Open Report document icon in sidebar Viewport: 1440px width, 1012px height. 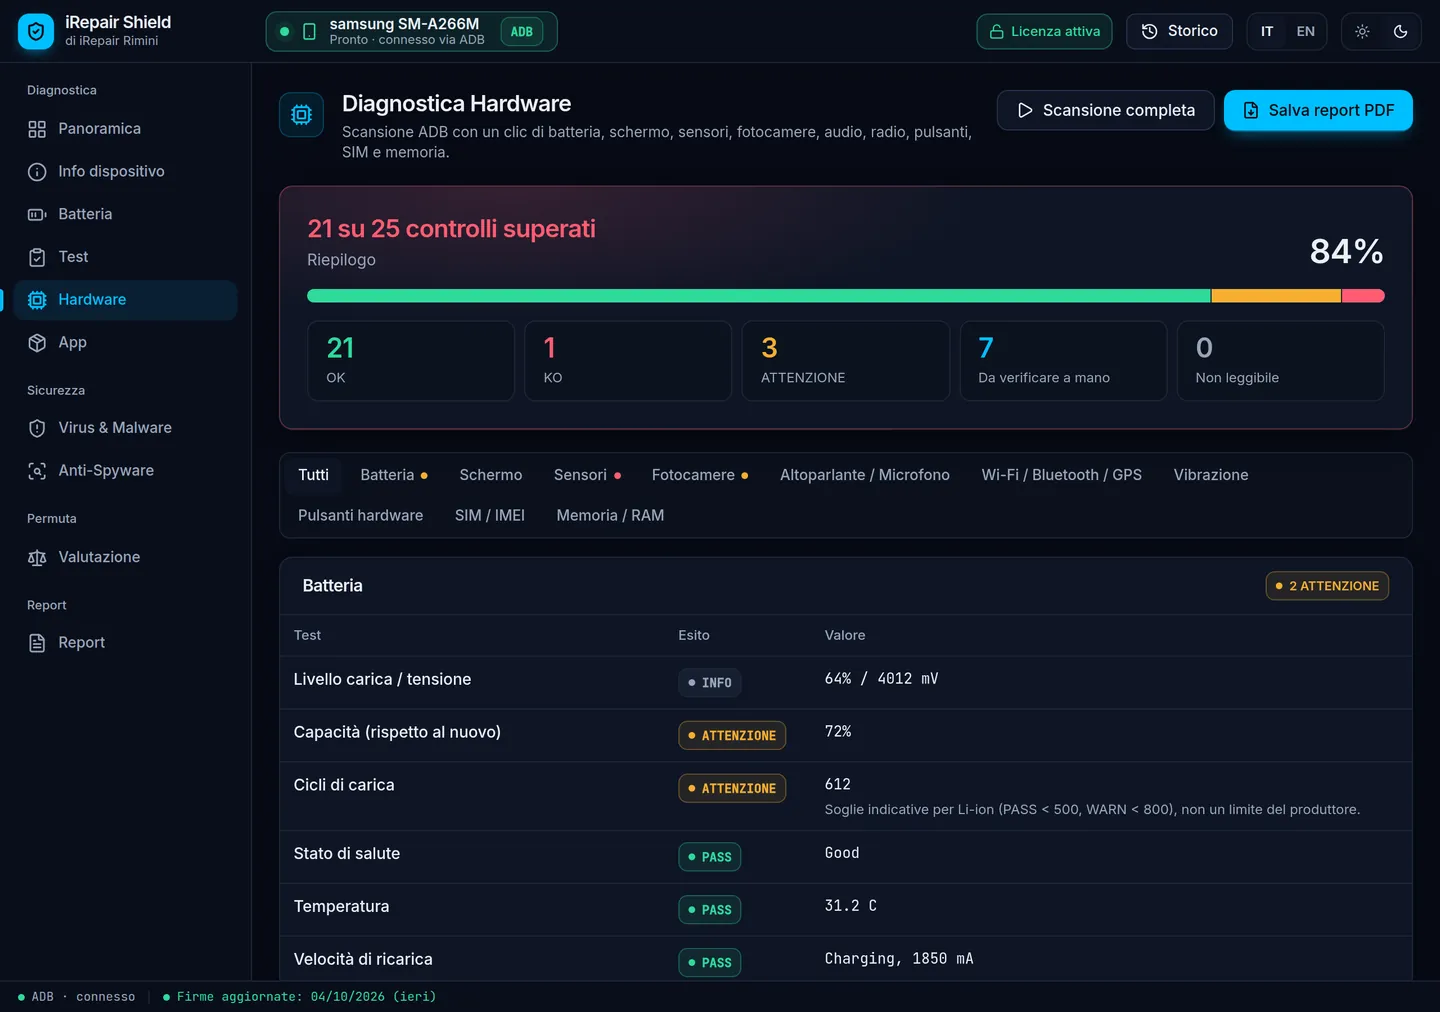click(x=37, y=643)
